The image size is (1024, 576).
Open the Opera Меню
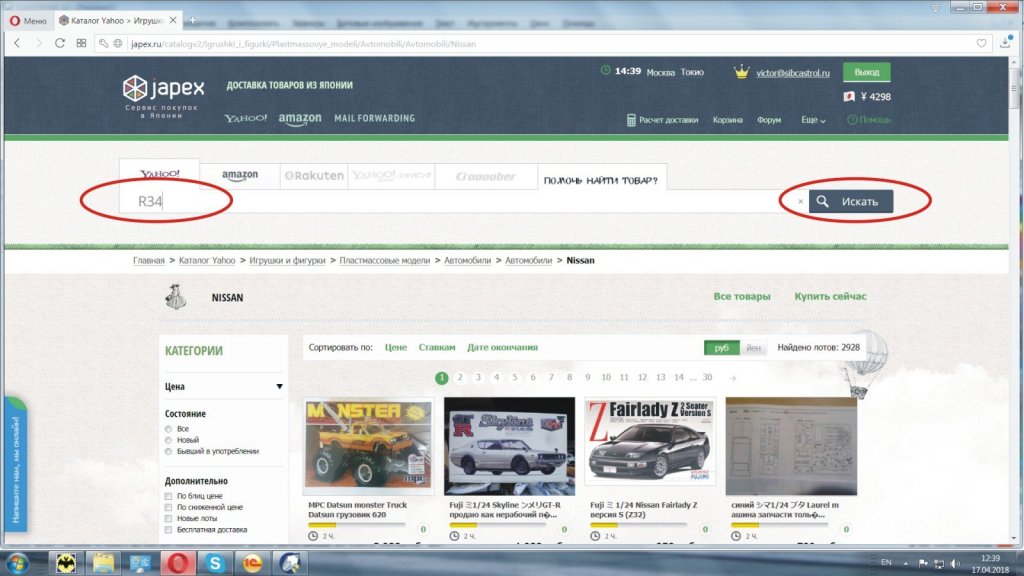(x=26, y=19)
